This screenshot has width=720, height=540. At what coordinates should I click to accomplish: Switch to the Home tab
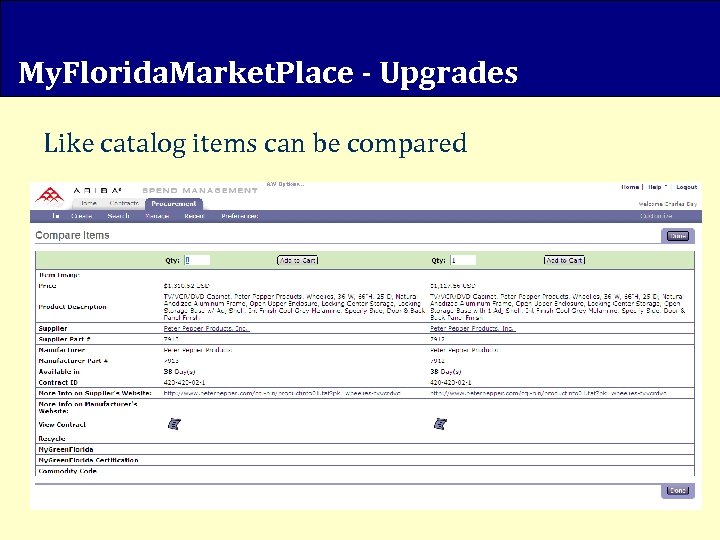(x=89, y=203)
